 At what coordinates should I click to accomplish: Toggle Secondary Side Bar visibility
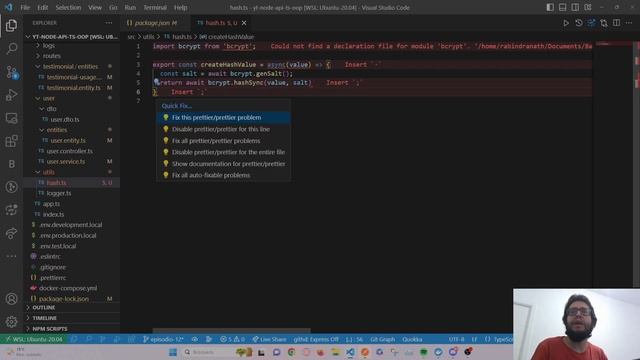coord(575,7)
